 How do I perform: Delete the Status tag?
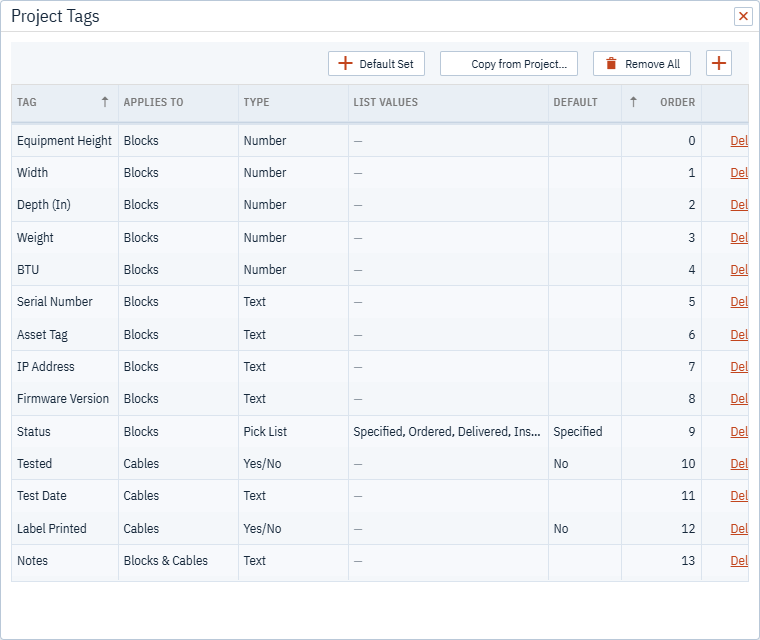(x=739, y=432)
